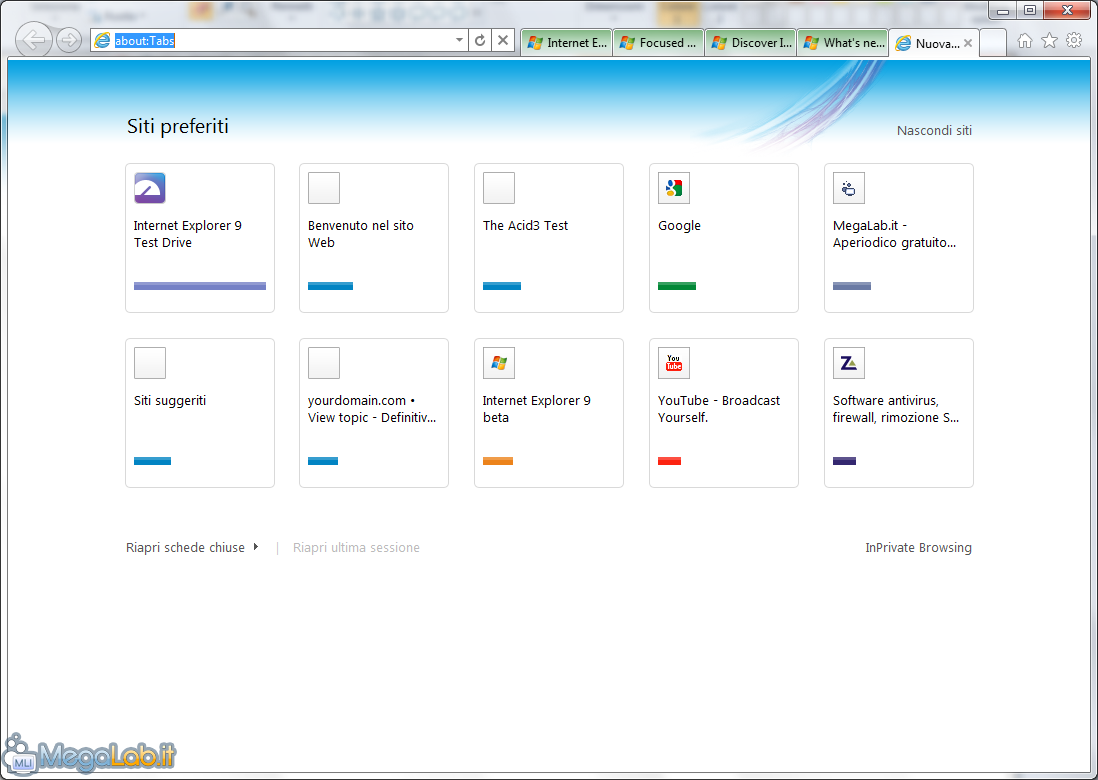
Task: Open a new blank tab button
Action: [x=993, y=43]
